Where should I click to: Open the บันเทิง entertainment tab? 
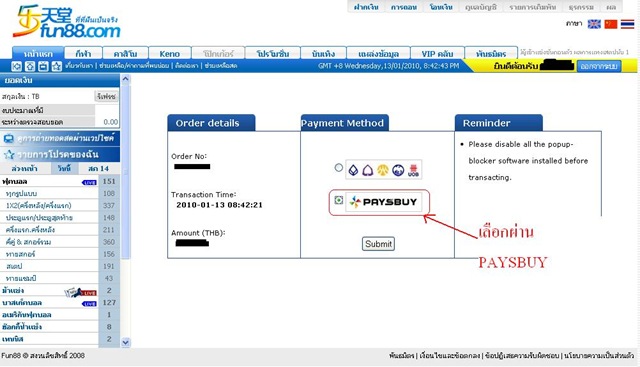323,53
